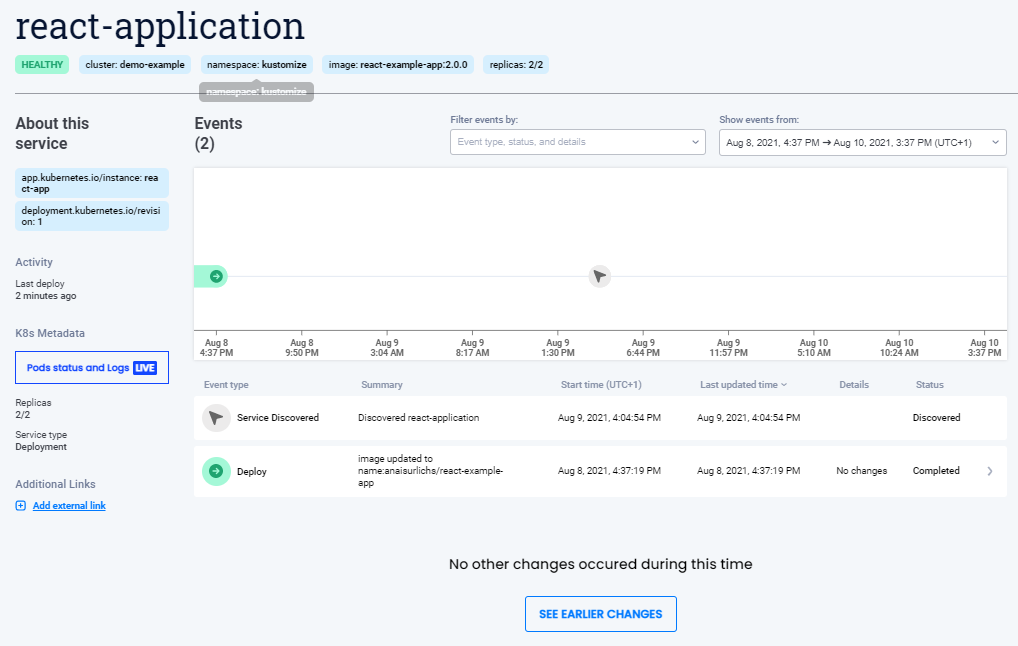The width and height of the screenshot is (1018, 646).
Task: Click the namespace: kustomize tag
Action: click(256, 65)
